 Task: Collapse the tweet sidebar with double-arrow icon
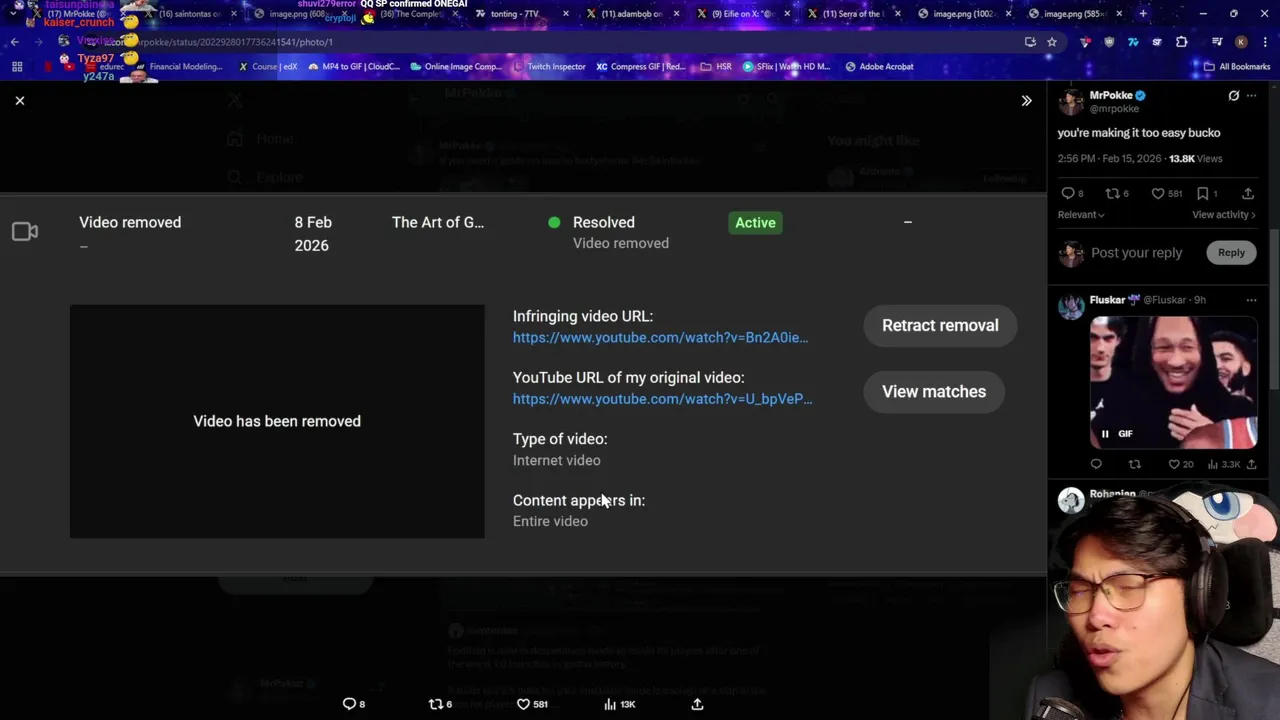(1026, 100)
